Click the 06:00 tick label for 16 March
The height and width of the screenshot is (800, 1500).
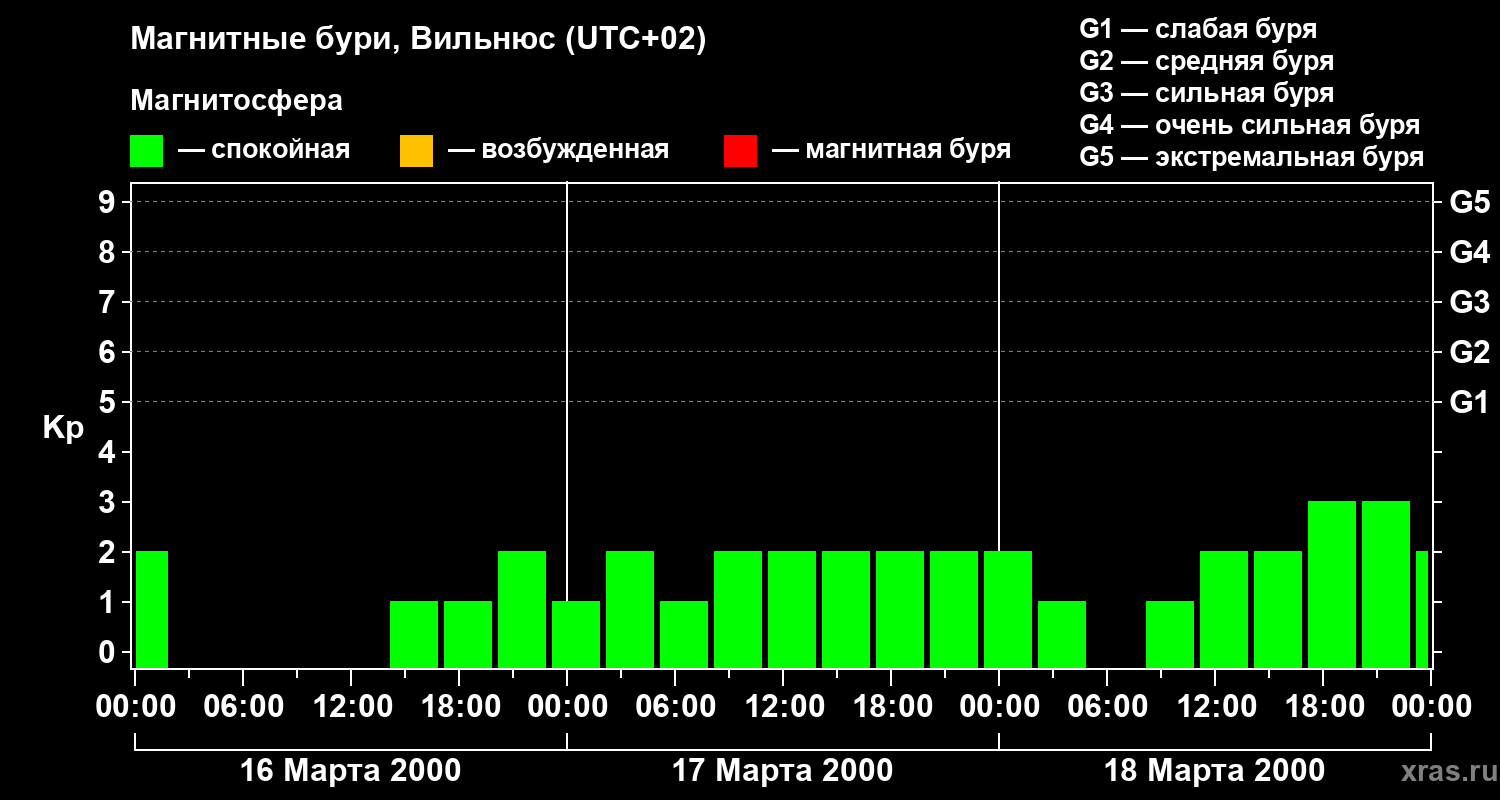pos(243,706)
